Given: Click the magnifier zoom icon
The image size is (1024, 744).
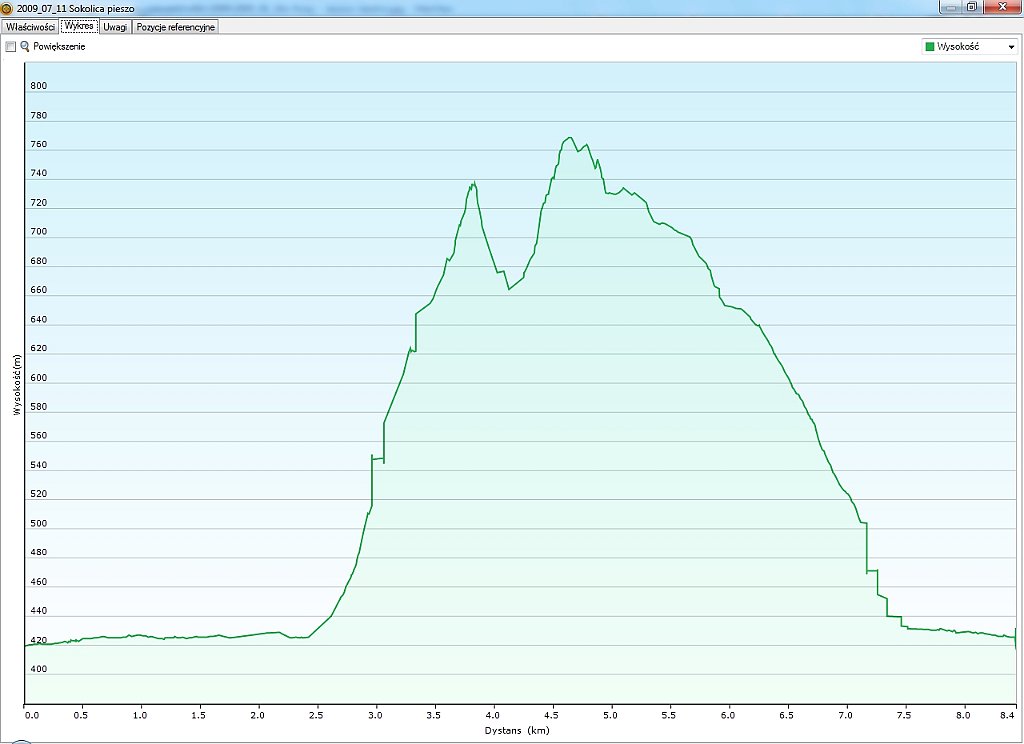Looking at the screenshot, I should [25, 47].
